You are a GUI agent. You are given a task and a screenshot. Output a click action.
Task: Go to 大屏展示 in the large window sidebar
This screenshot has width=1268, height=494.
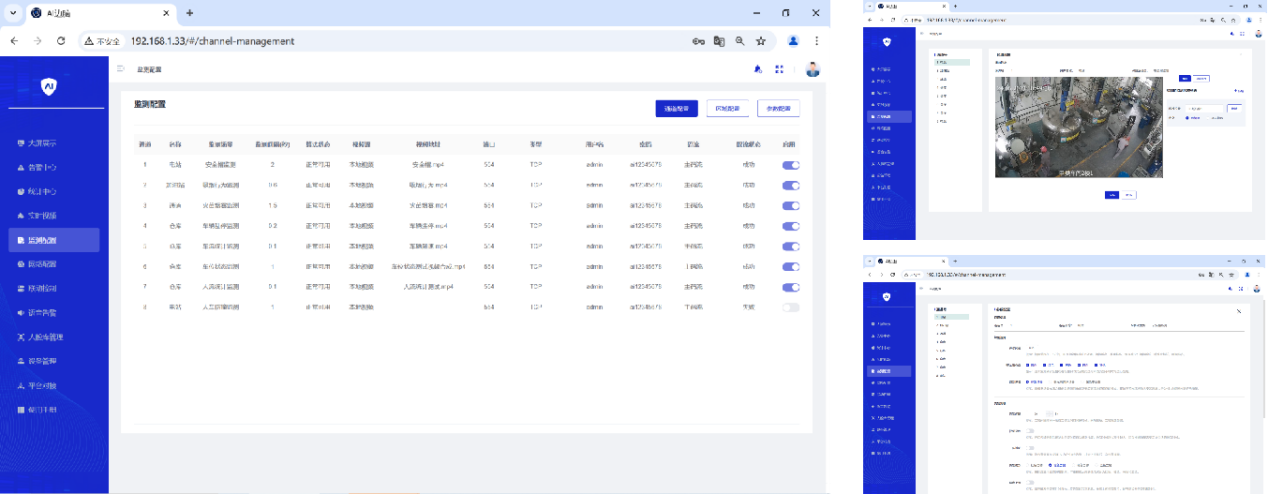pyautogui.click(x=42, y=142)
